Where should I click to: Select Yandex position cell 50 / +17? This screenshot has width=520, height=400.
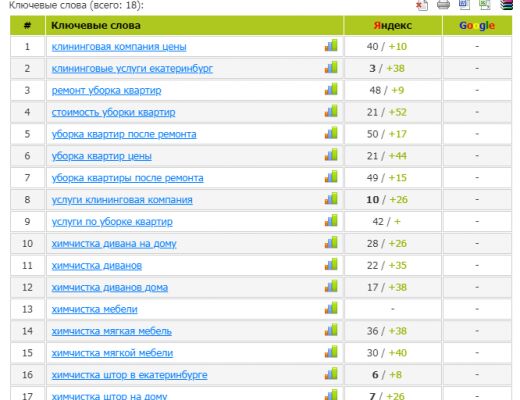click(393, 134)
